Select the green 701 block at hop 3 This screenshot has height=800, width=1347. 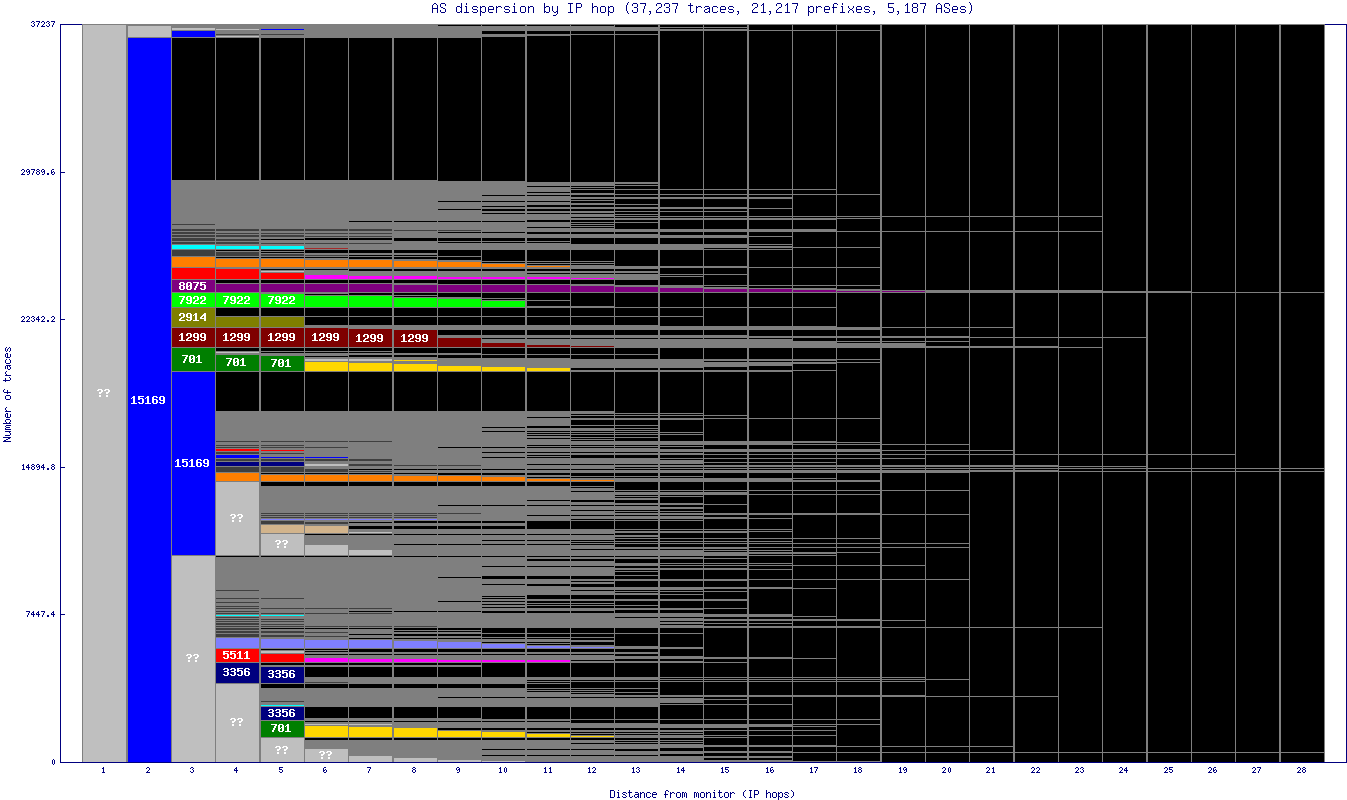coord(192,359)
